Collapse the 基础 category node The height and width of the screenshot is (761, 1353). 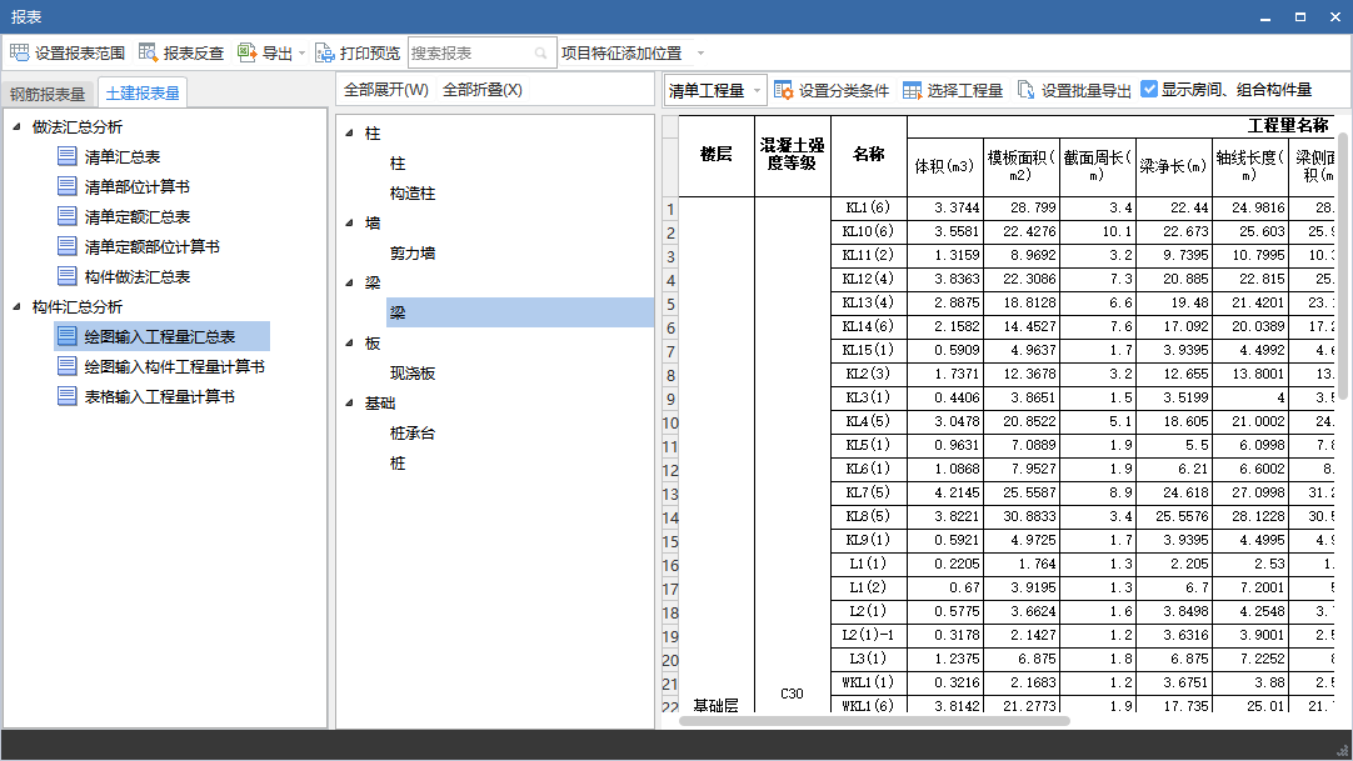pyautogui.click(x=349, y=403)
